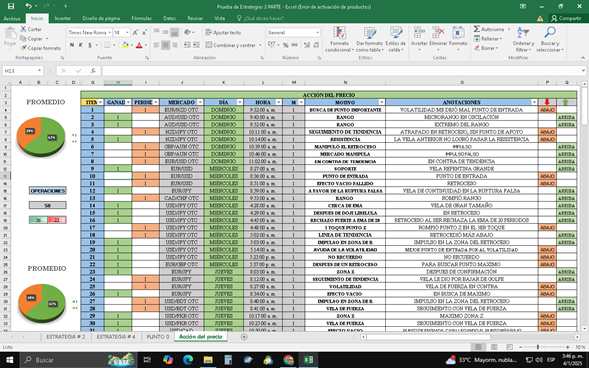This screenshot has width=589, height=368.
Task: Open the PUNTO 0 sheet tab
Action: (x=158, y=337)
